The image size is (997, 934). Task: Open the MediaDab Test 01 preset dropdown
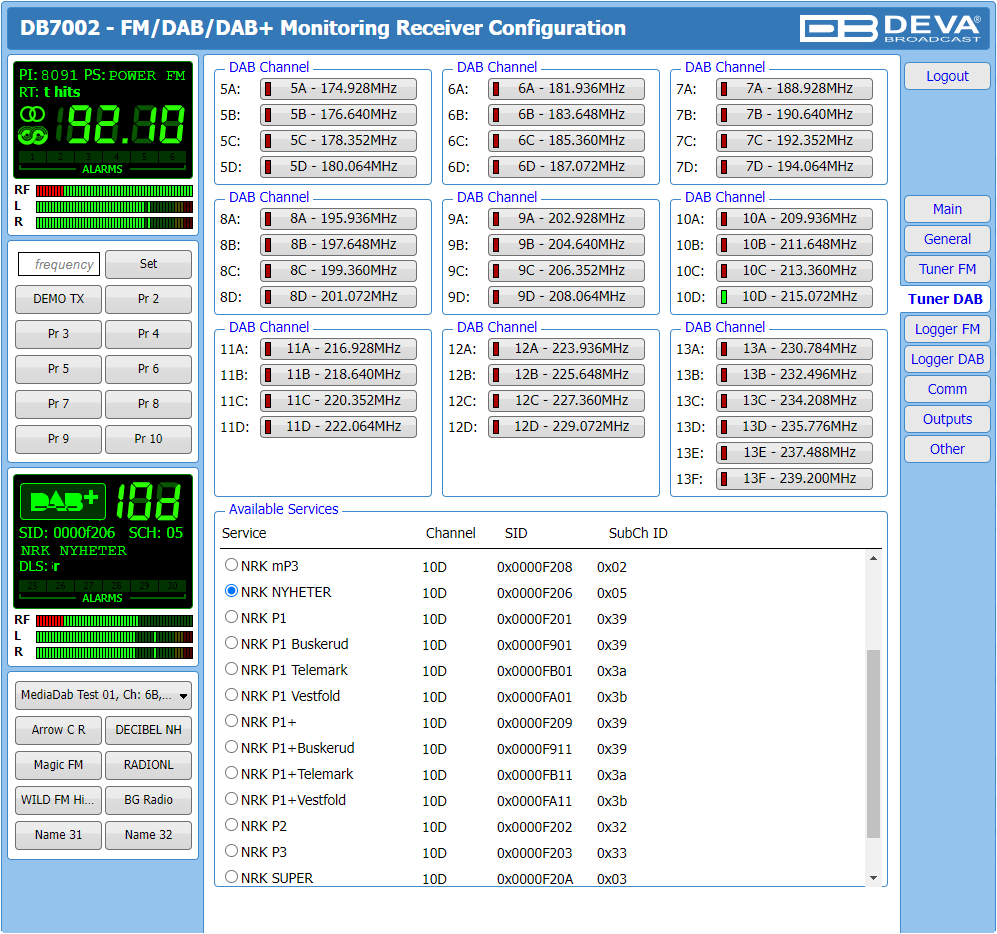point(103,695)
